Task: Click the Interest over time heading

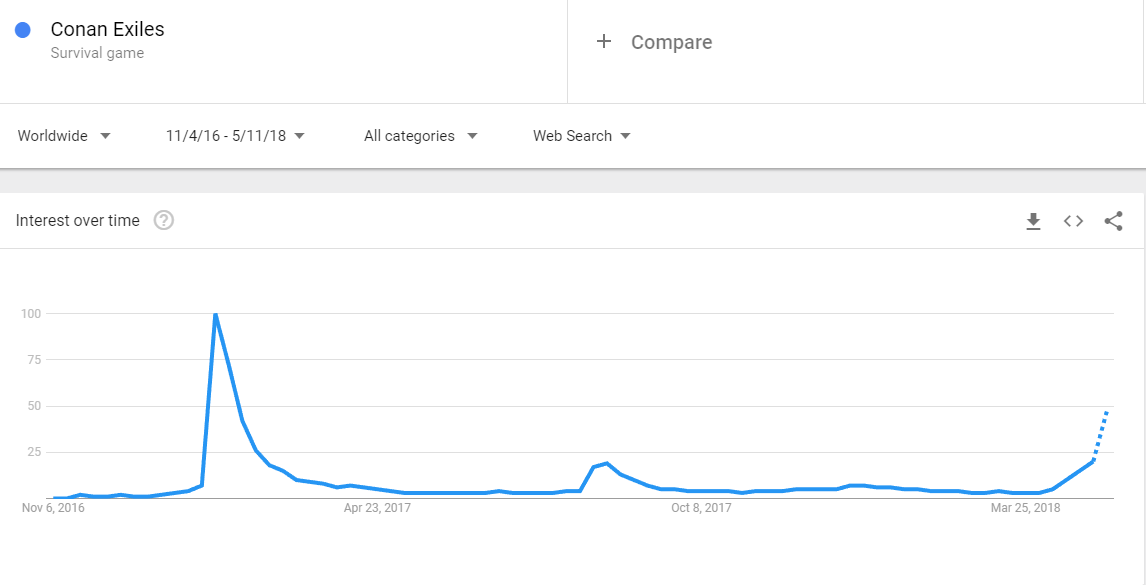Action: pyautogui.click(x=77, y=221)
